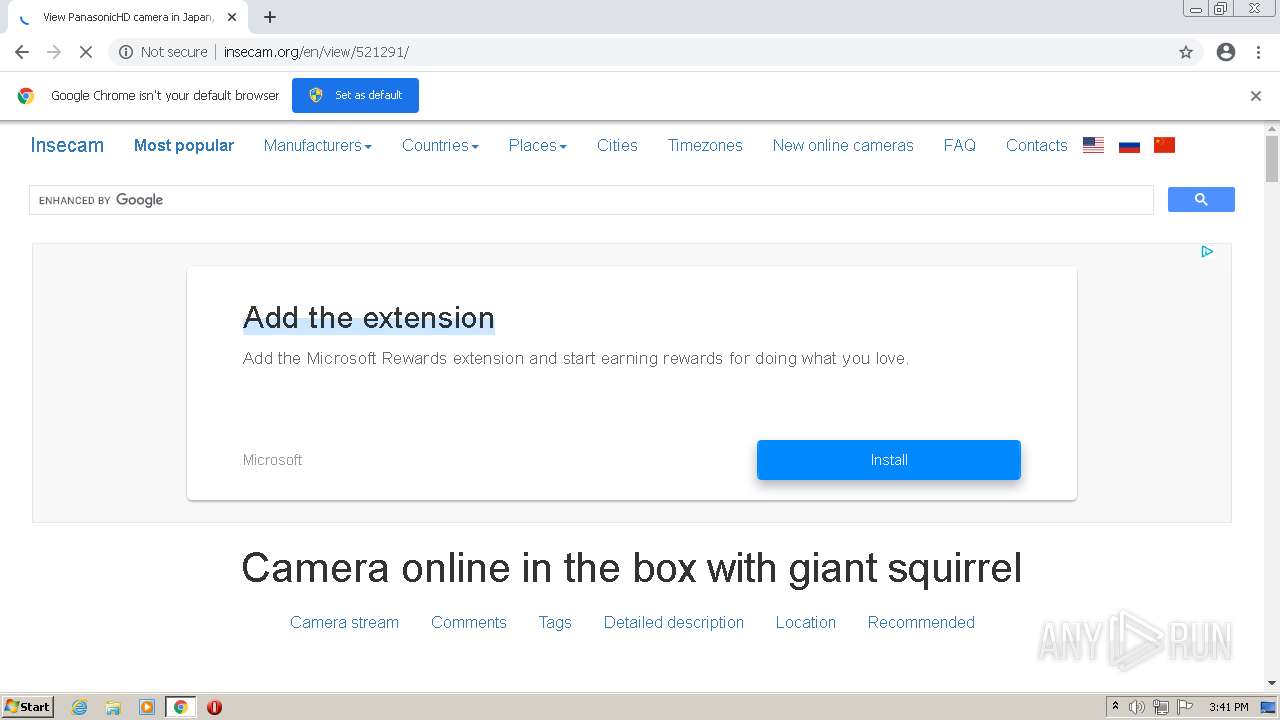The width and height of the screenshot is (1280, 720).
Task: Open a new tab
Action: [270, 17]
